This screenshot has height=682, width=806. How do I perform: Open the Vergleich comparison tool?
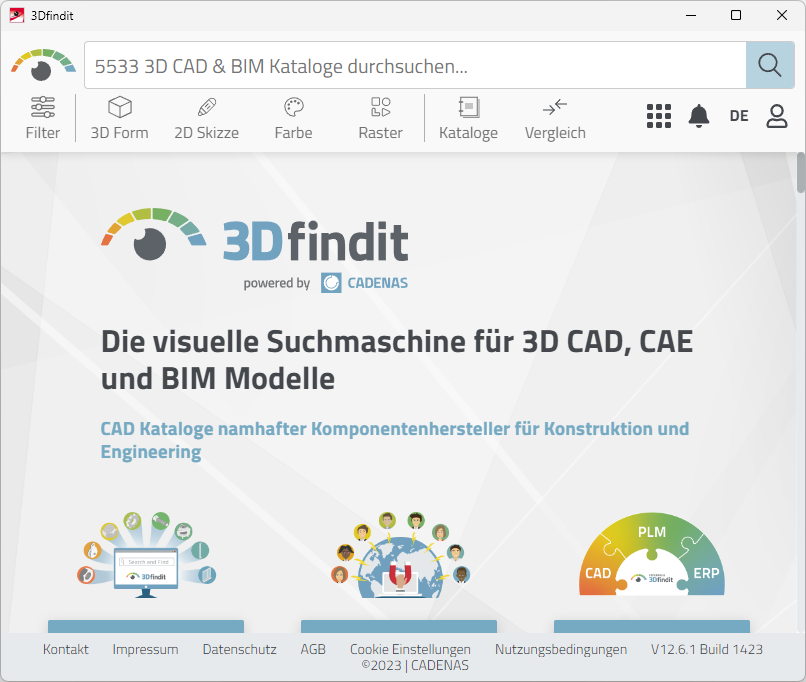(x=555, y=118)
